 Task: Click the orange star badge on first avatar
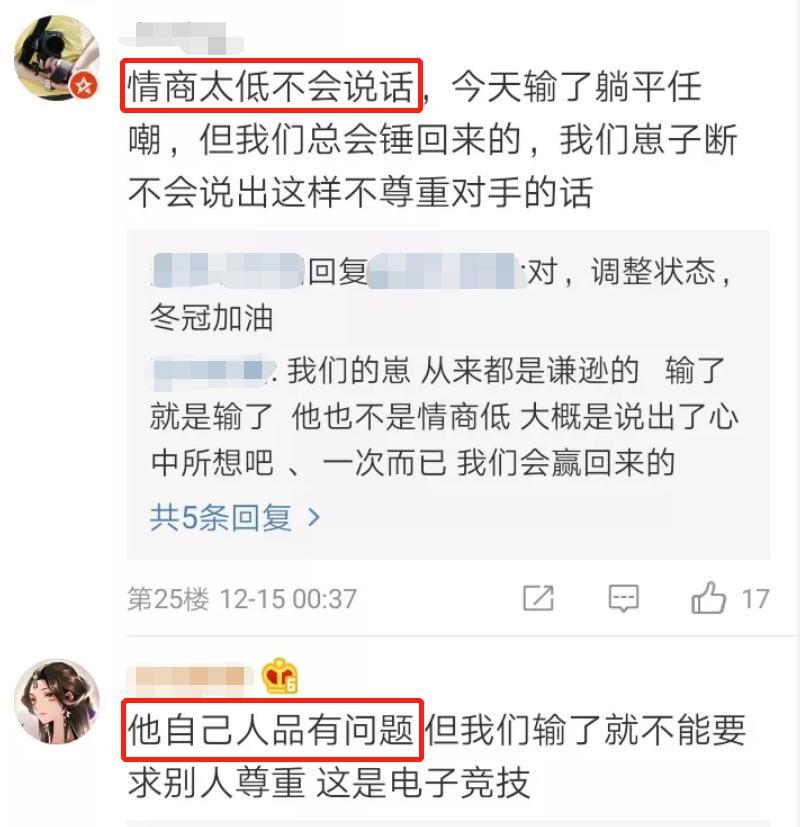point(84,85)
